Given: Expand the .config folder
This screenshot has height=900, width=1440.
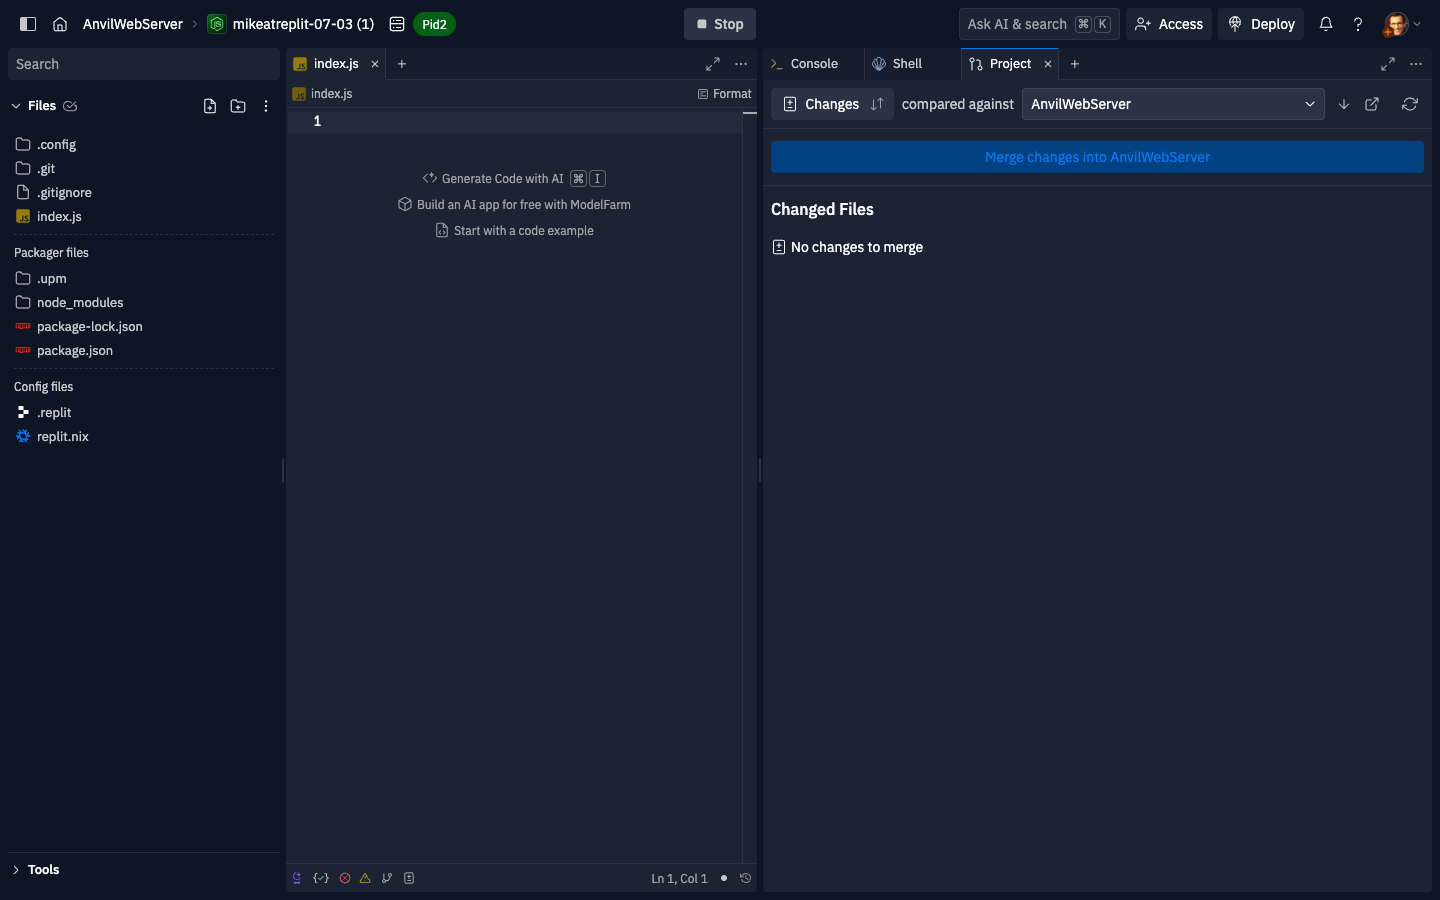Looking at the screenshot, I should (144, 144).
